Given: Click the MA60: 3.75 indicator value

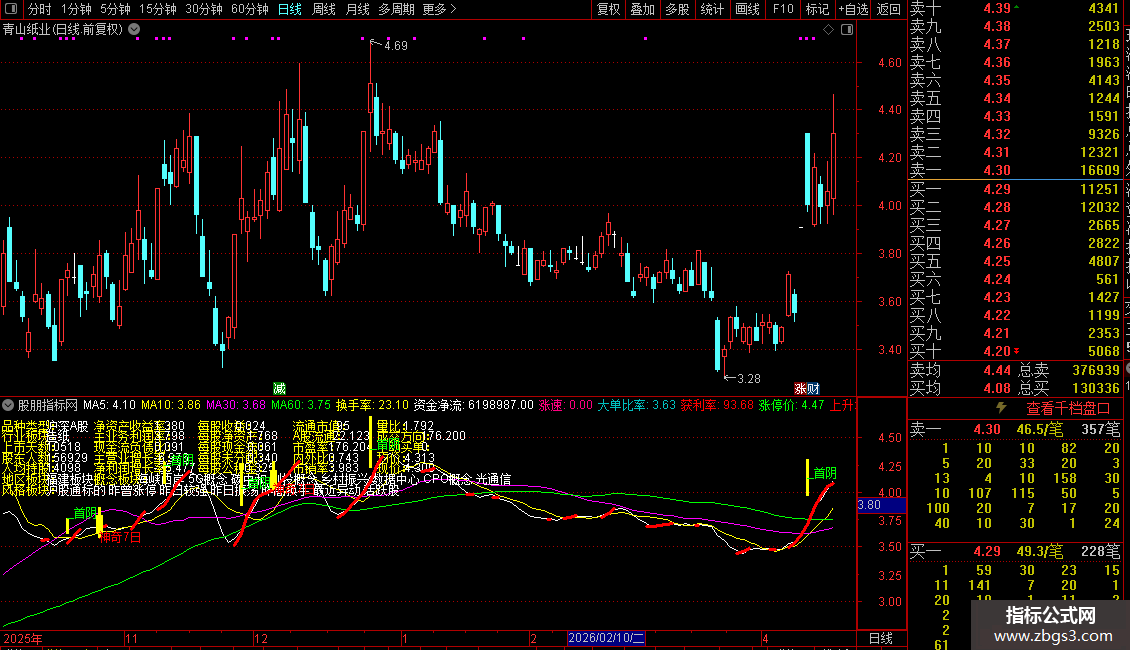Looking at the screenshot, I should point(301,405).
